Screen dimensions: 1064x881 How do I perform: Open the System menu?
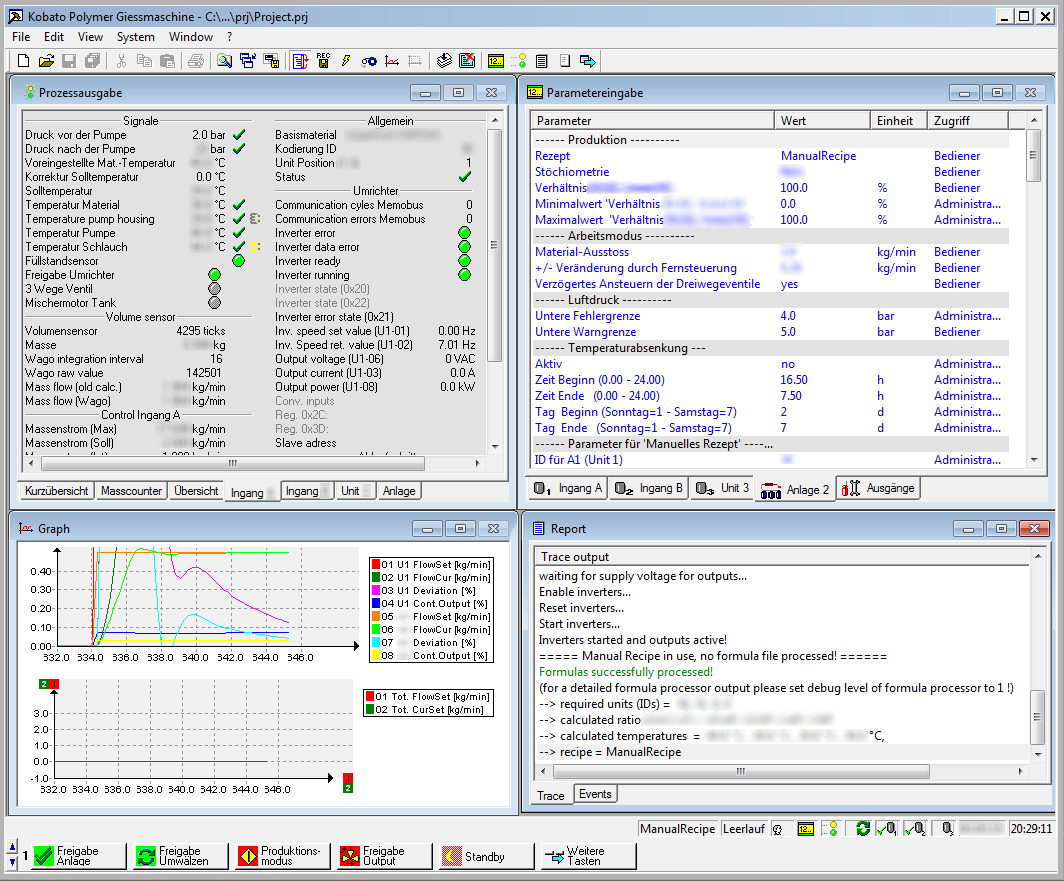pyautogui.click(x=135, y=36)
